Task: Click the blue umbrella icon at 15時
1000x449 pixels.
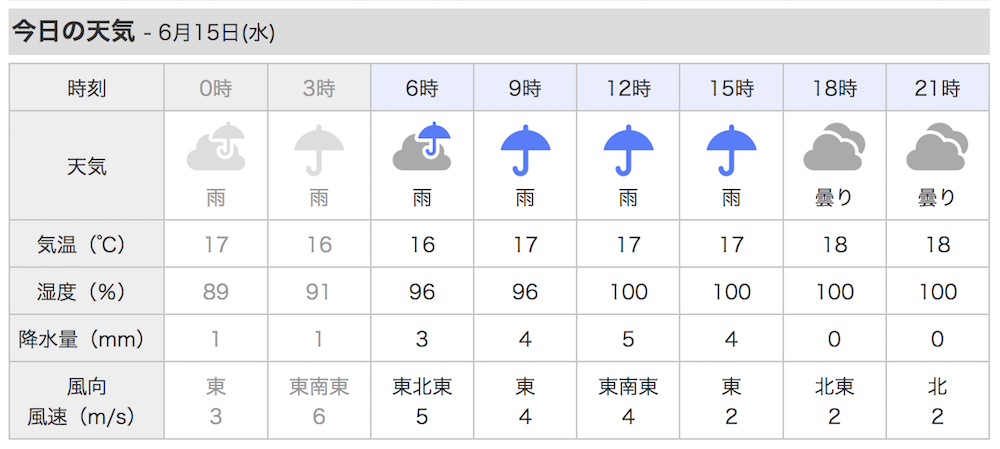Action: [731, 150]
